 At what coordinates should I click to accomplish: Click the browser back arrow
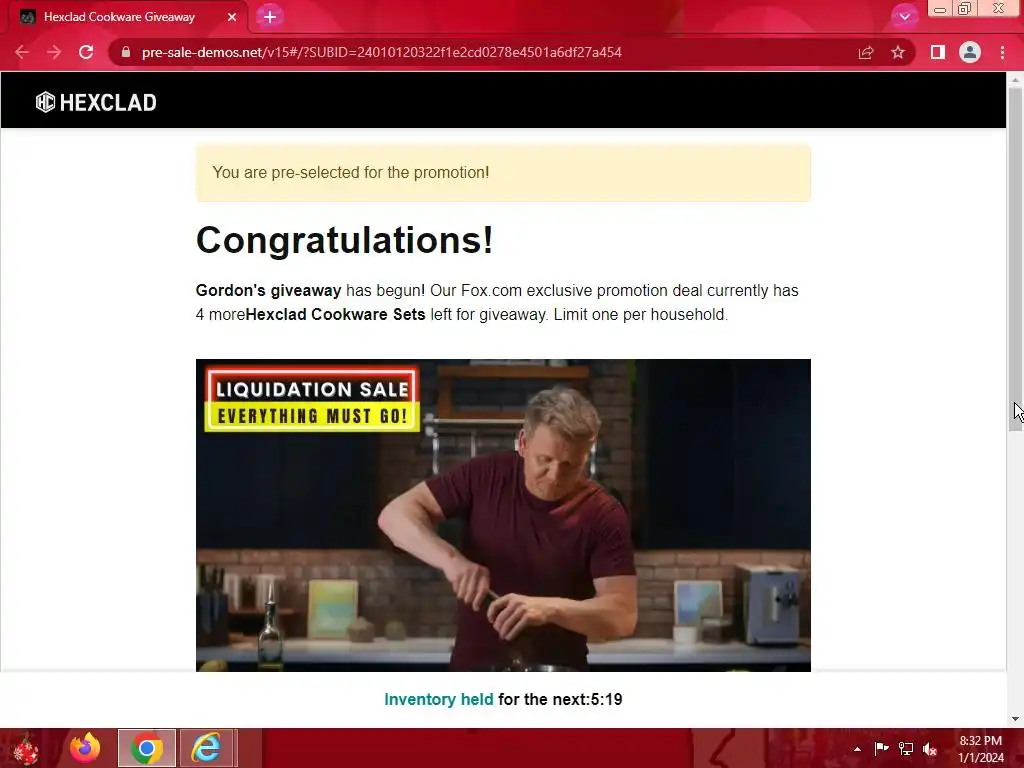pos(22,52)
